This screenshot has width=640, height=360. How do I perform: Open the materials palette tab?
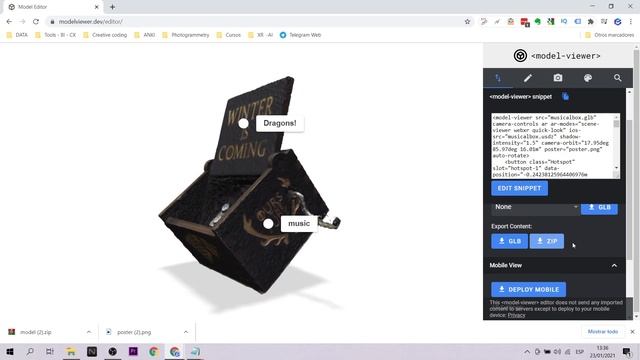pos(588,78)
